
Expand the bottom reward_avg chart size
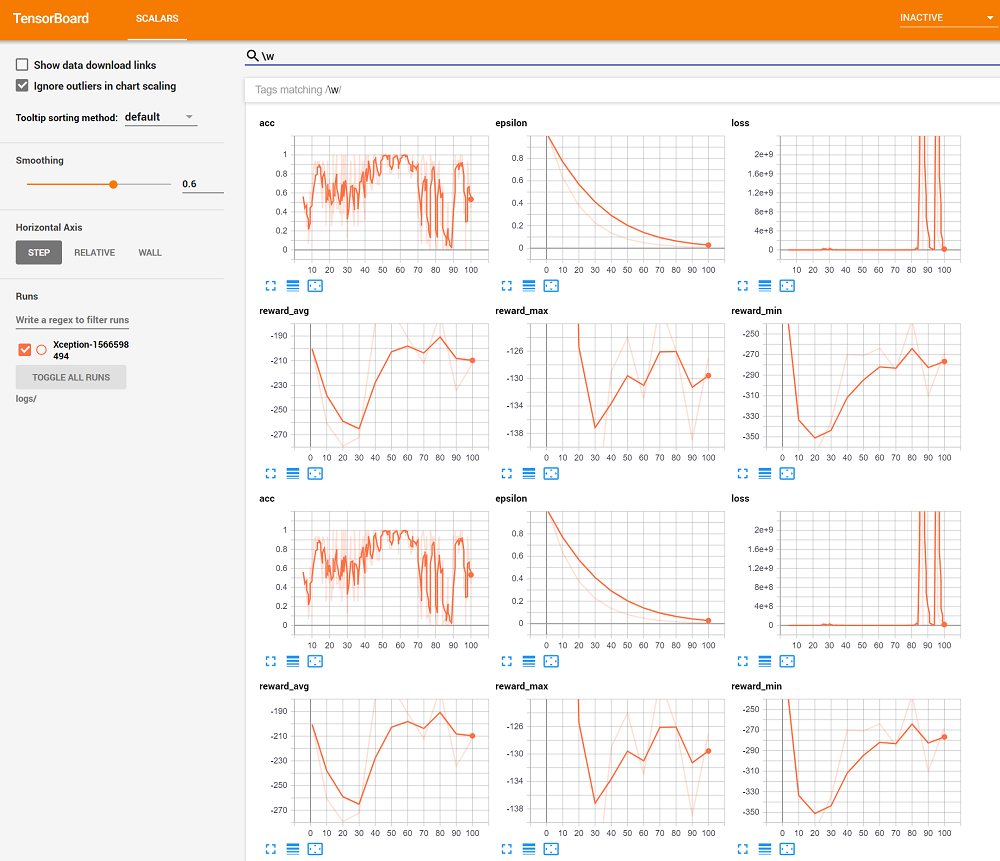point(270,849)
